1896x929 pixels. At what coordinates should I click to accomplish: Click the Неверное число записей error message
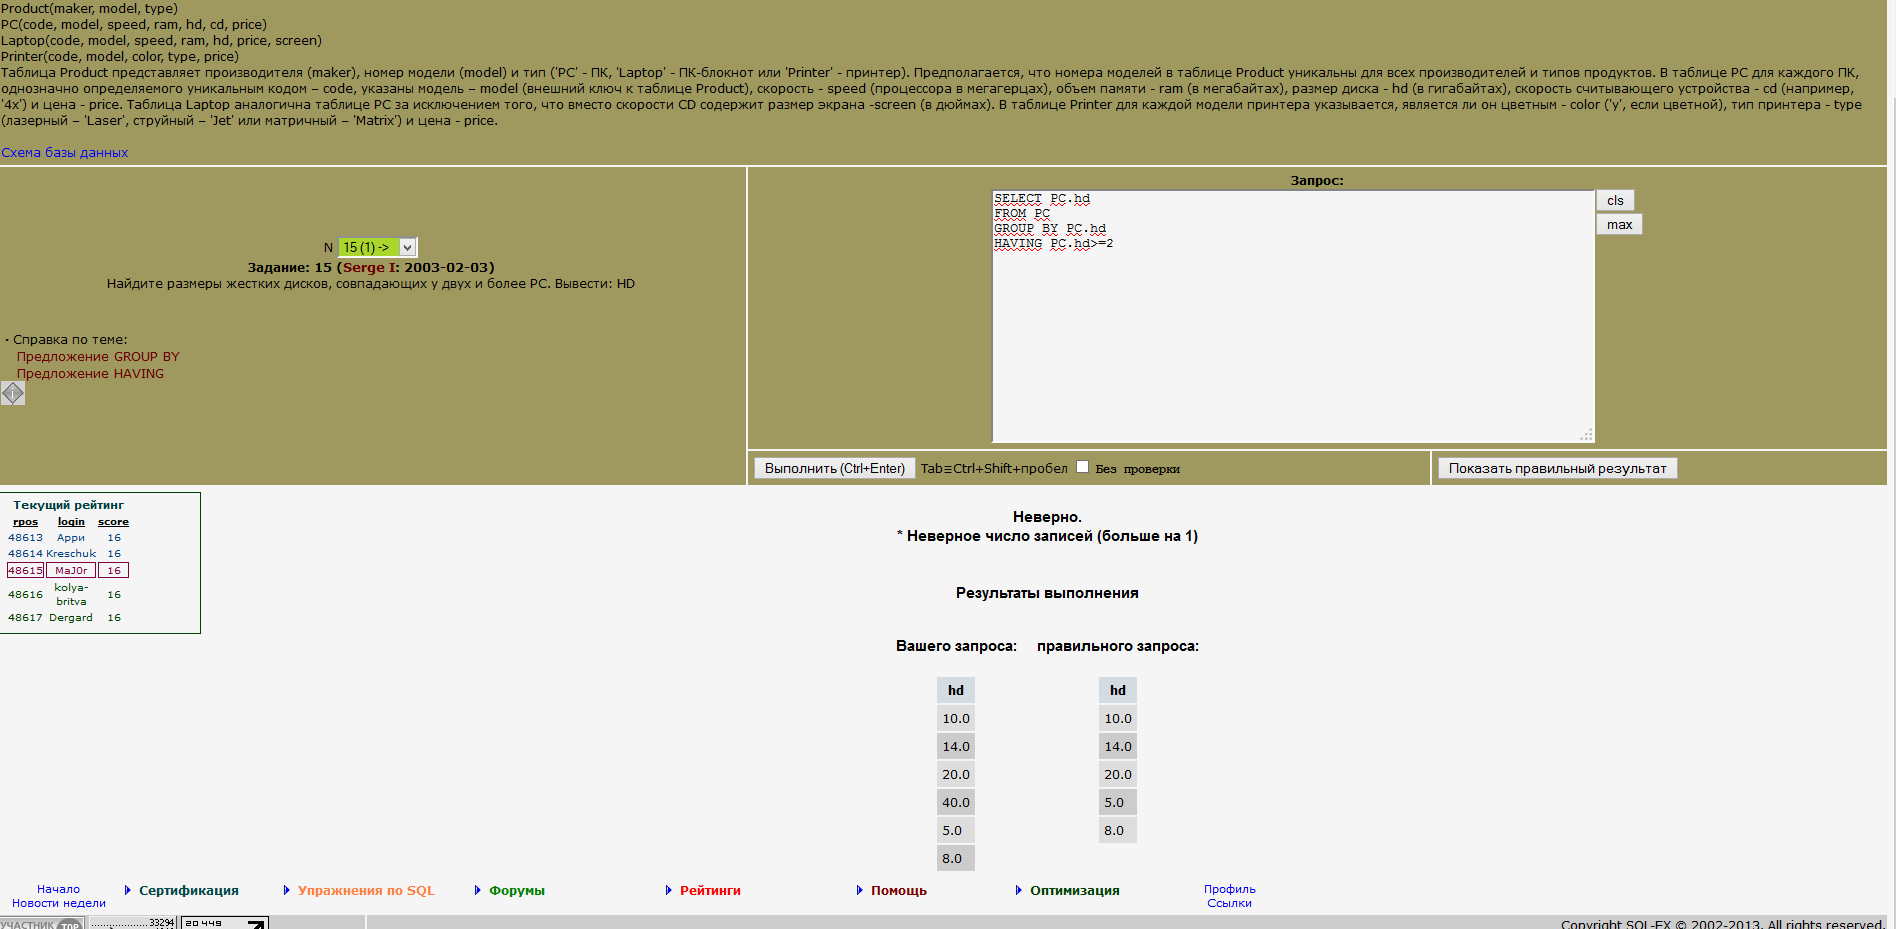click(1047, 536)
